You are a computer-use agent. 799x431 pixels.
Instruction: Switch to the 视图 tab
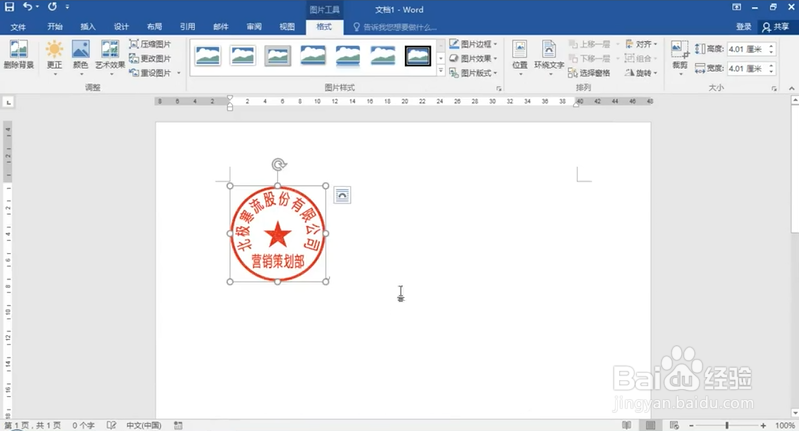tap(287, 26)
